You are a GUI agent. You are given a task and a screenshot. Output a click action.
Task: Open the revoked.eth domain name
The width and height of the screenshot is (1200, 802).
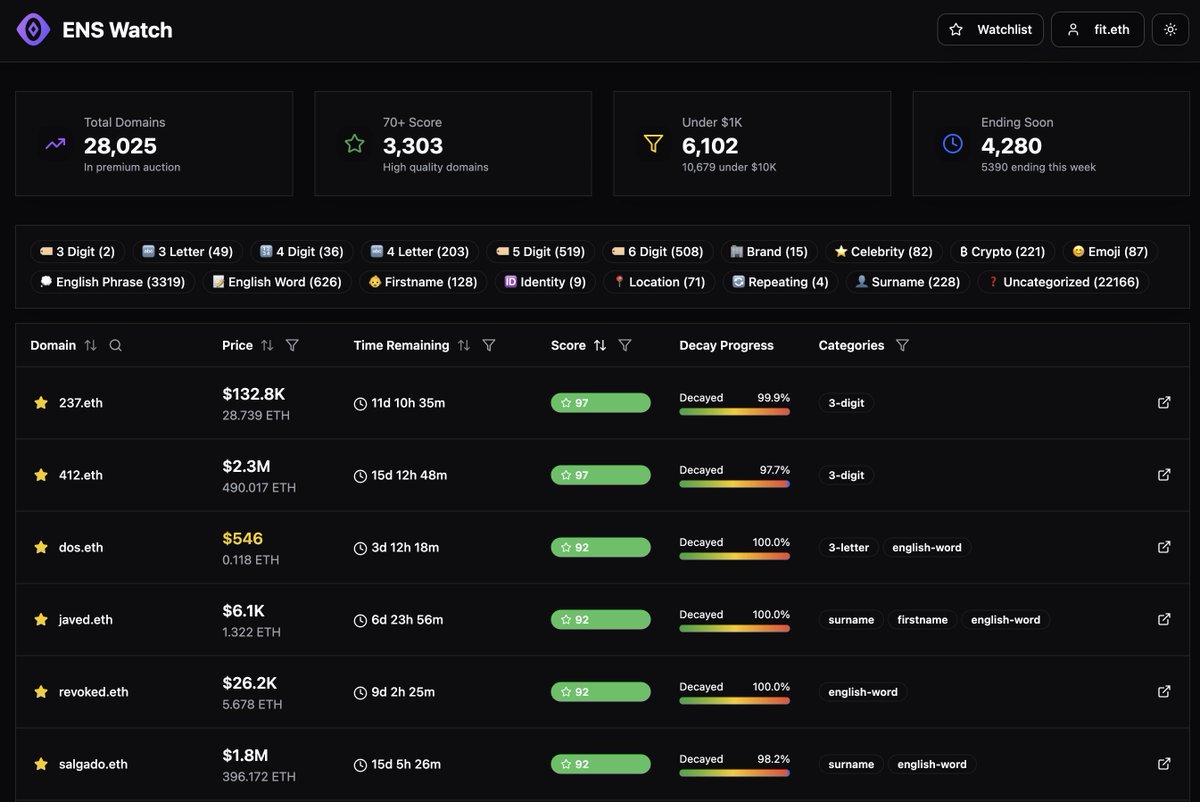pos(94,692)
